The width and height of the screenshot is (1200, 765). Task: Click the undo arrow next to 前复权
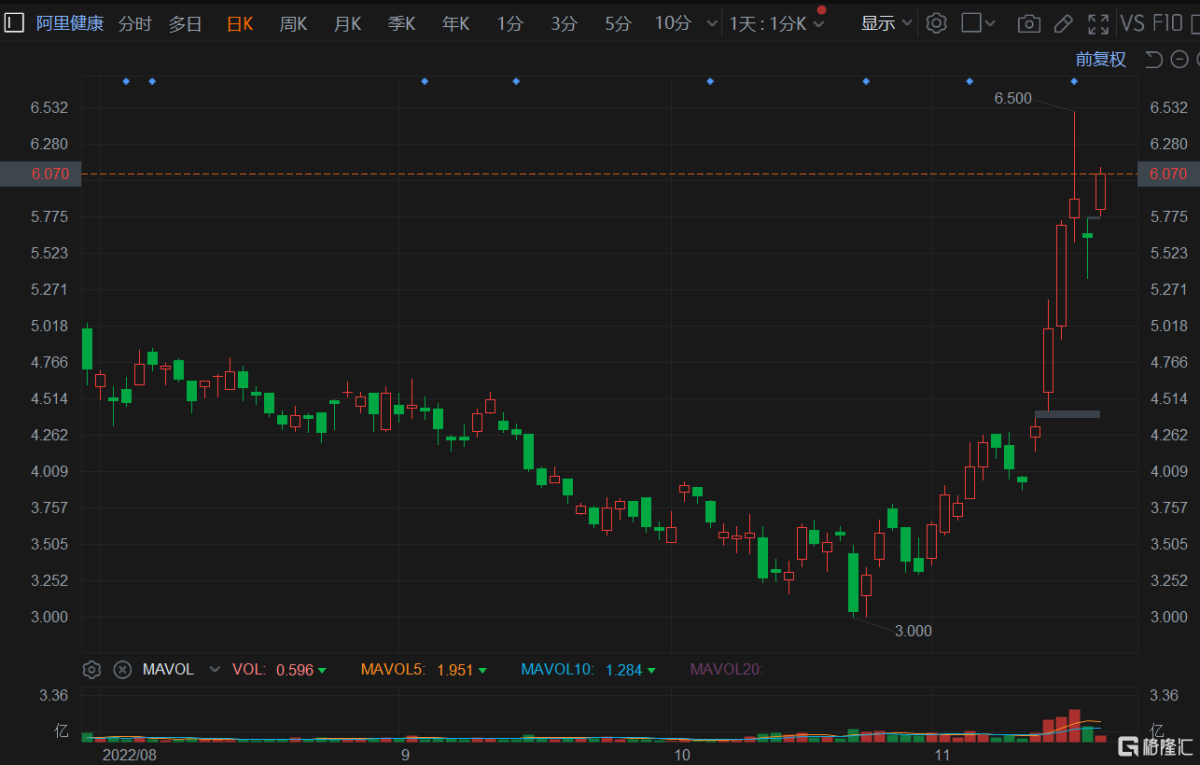1153,59
